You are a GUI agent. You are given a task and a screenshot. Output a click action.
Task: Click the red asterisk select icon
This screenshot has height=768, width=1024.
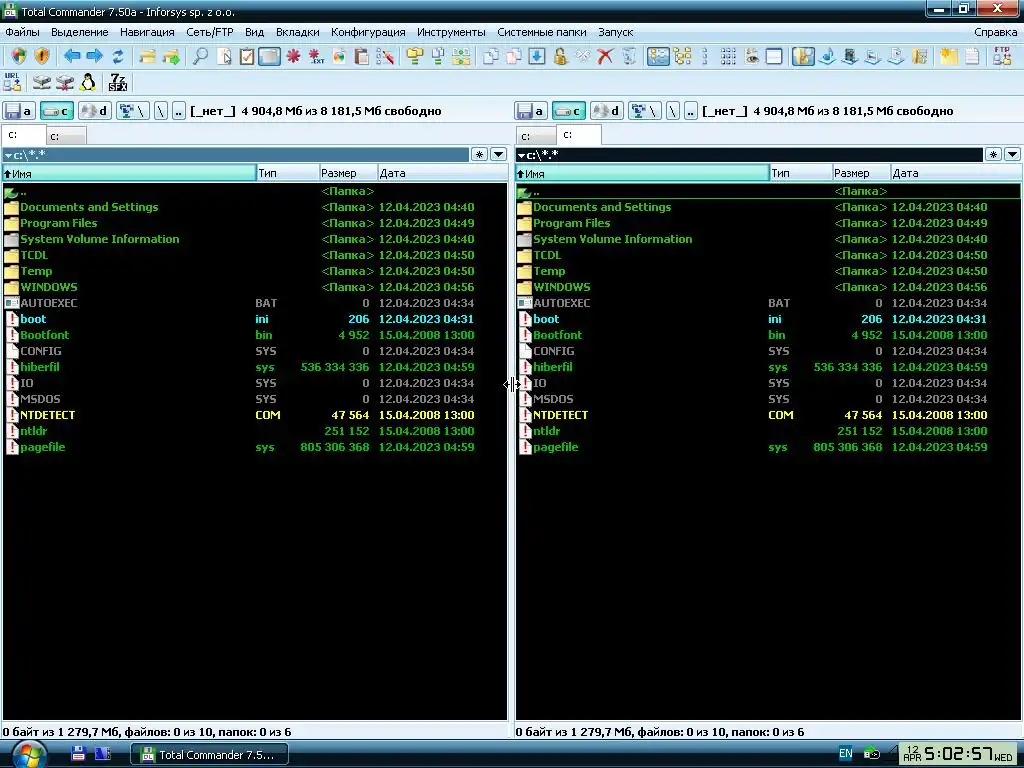(293, 56)
